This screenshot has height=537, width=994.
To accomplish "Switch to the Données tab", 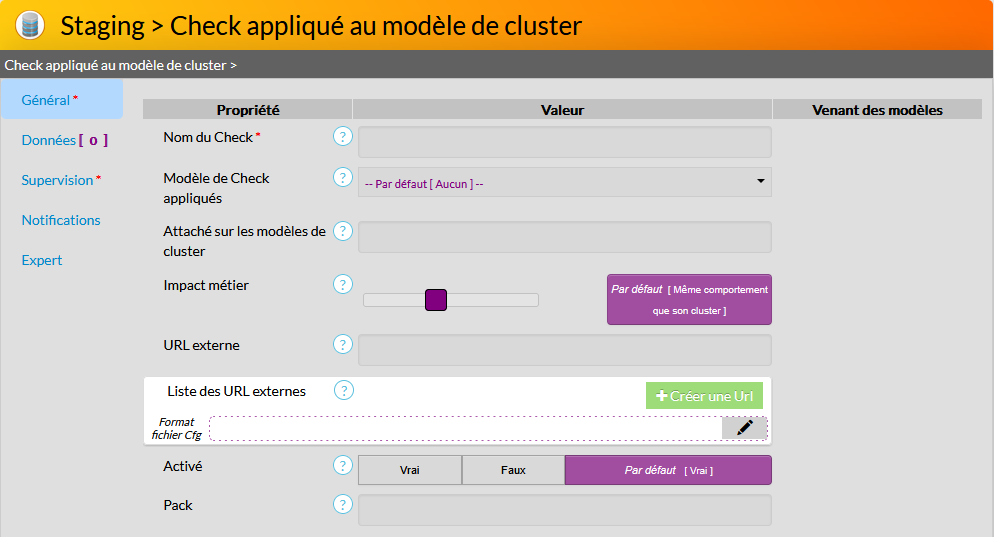I will pos(63,140).
